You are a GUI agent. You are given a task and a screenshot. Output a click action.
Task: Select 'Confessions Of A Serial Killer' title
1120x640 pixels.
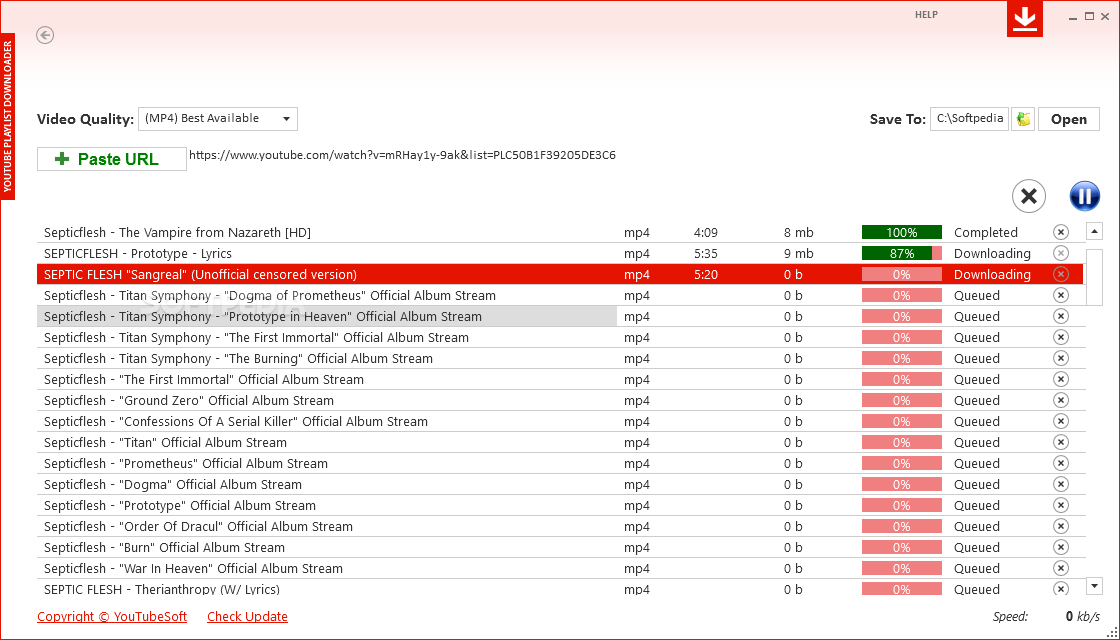pos(236,421)
